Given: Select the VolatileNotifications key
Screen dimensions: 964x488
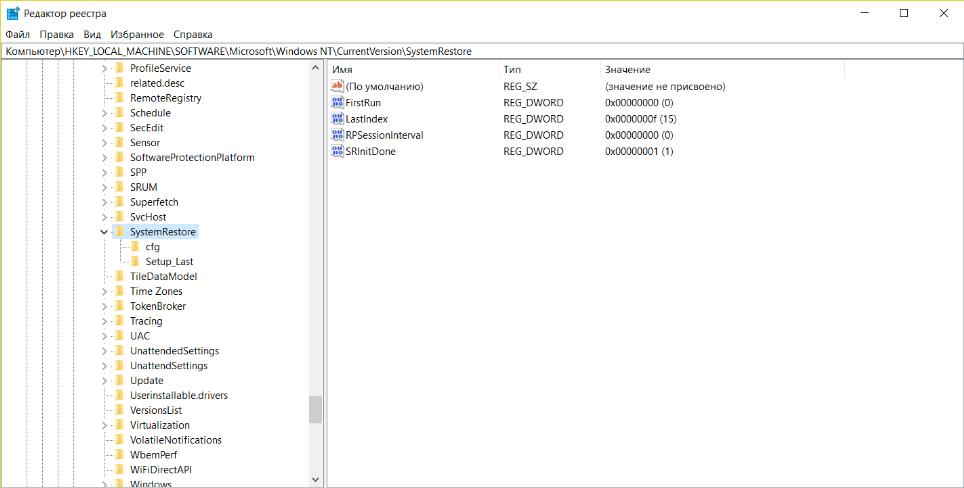Looking at the screenshot, I should click(x=175, y=440).
